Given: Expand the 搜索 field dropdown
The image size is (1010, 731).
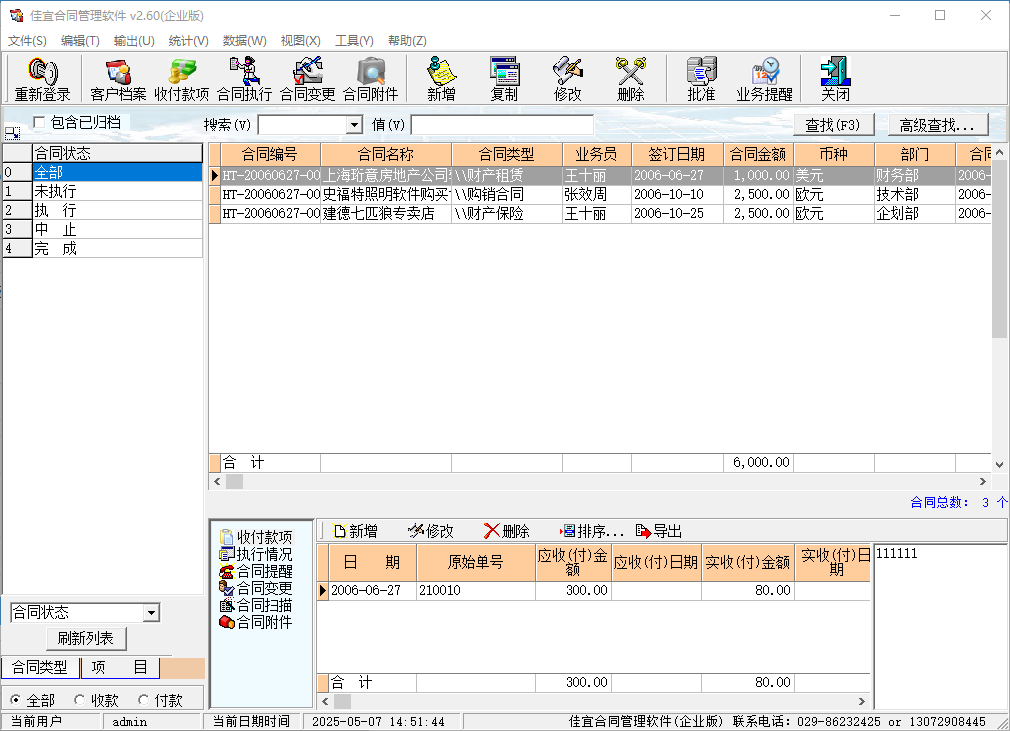Looking at the screenshot, I should 354,125.
